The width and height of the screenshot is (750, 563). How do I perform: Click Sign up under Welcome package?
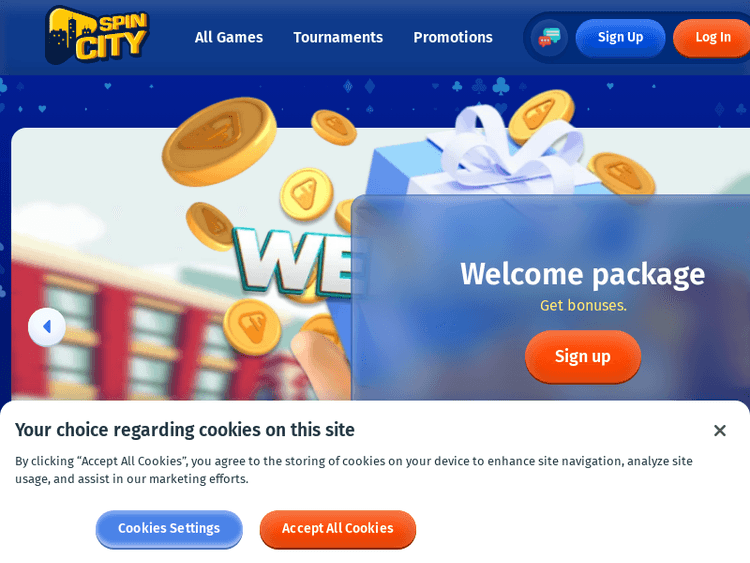click(583, 356)
